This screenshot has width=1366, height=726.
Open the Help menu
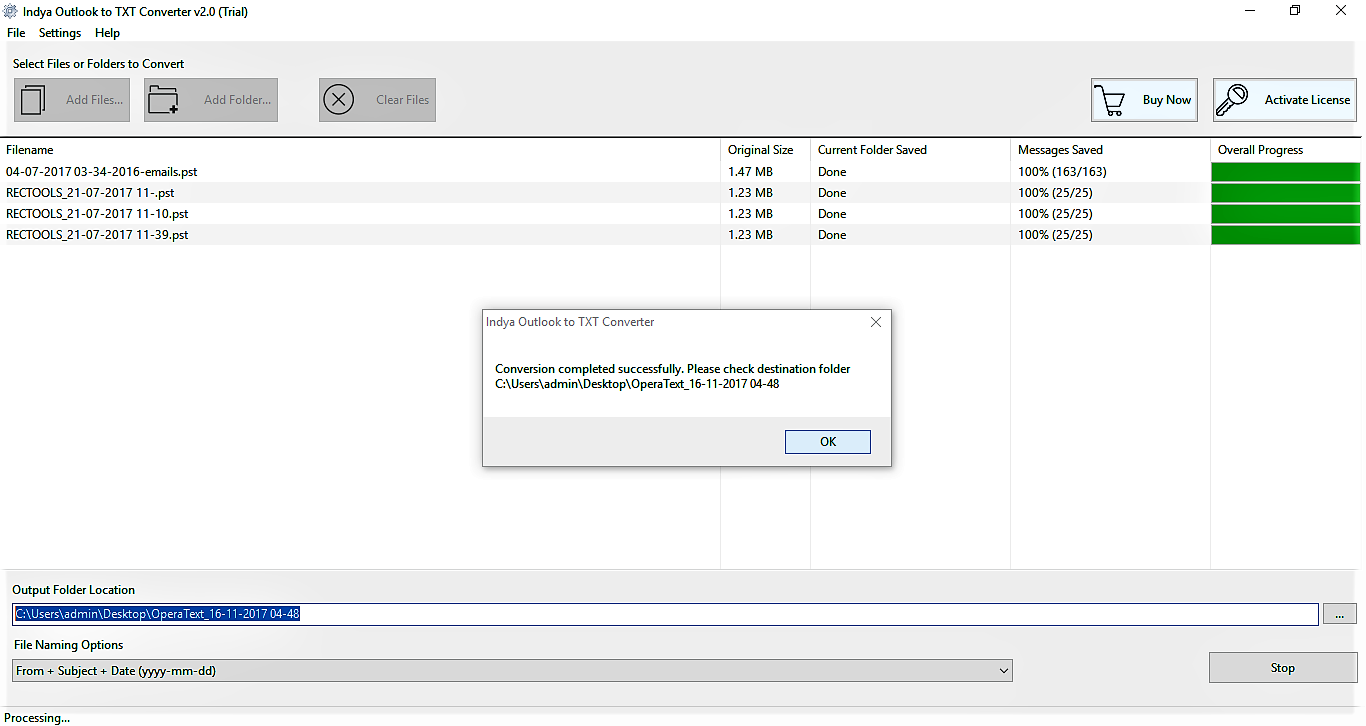(x=107, y=33)
